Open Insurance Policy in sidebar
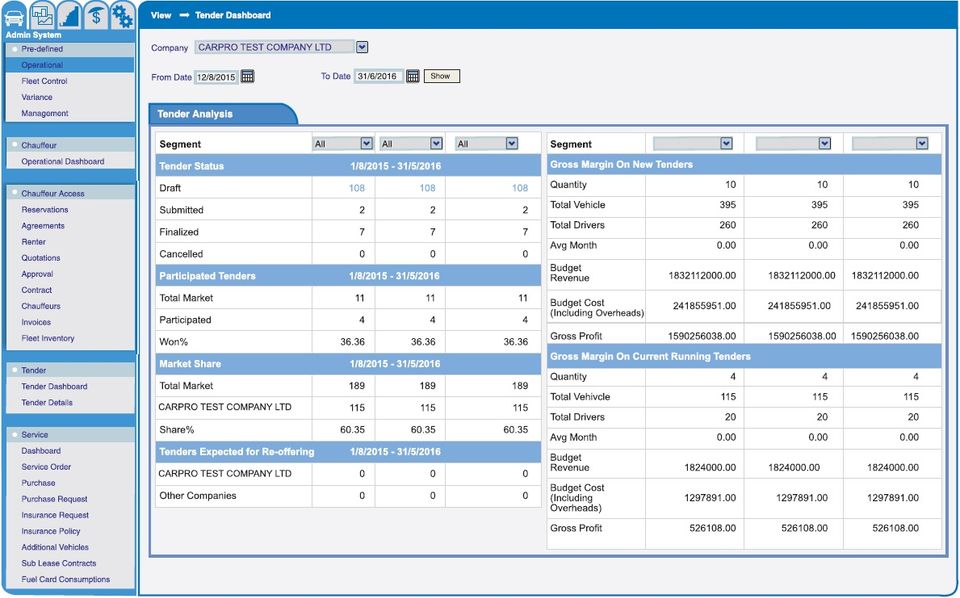Viewport: 960px width, 598px height. 51,531
